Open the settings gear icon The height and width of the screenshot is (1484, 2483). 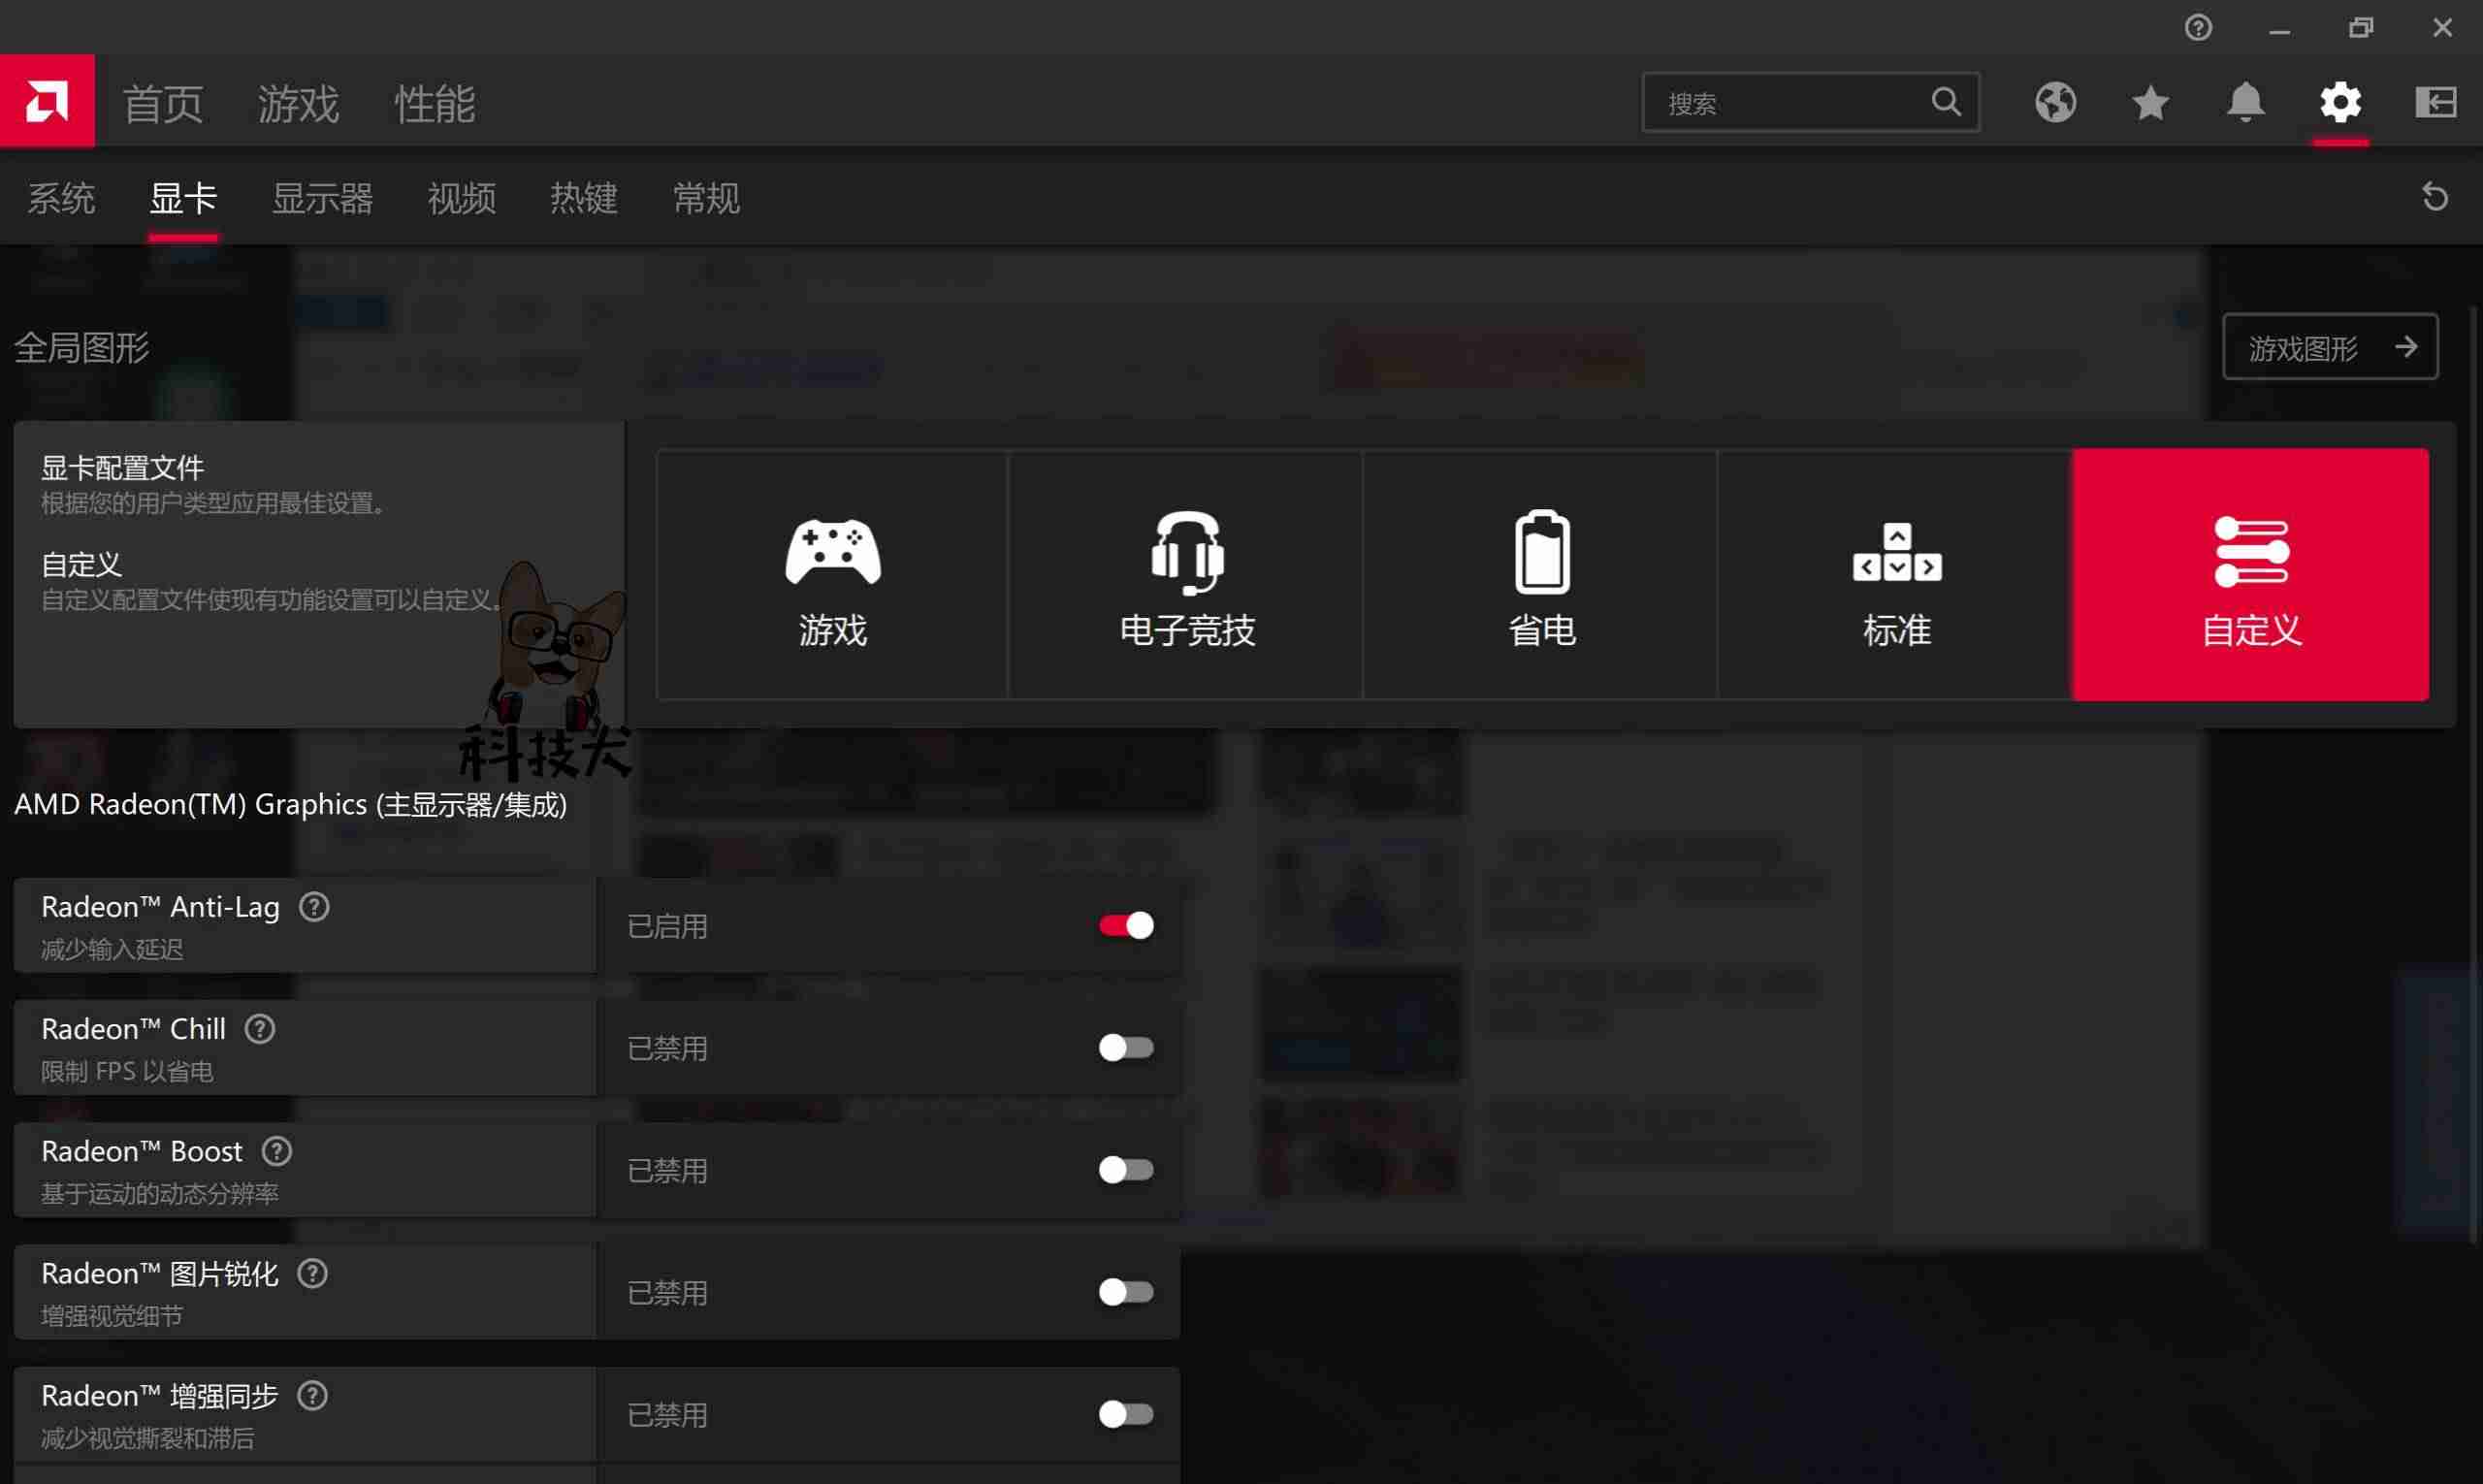click(x=2340, y=102)
